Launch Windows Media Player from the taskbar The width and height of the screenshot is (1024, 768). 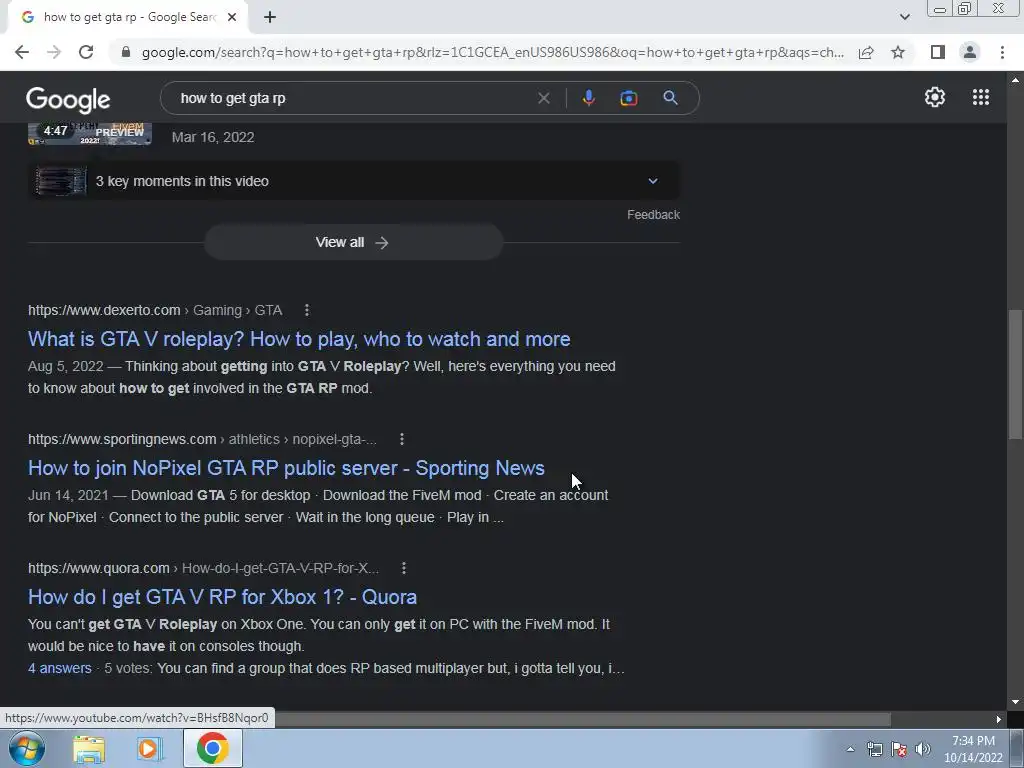point(149,749)
